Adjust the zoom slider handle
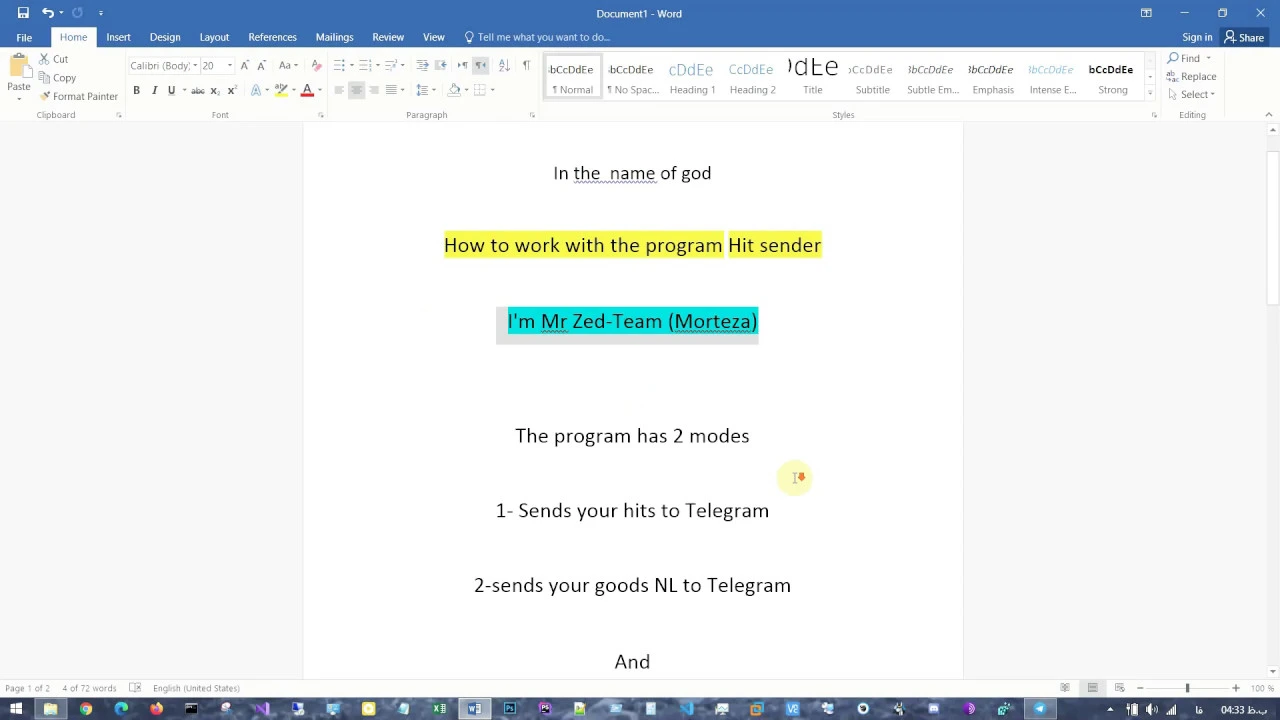The width and height of the screenshot is (1280, 720). 1187,688
